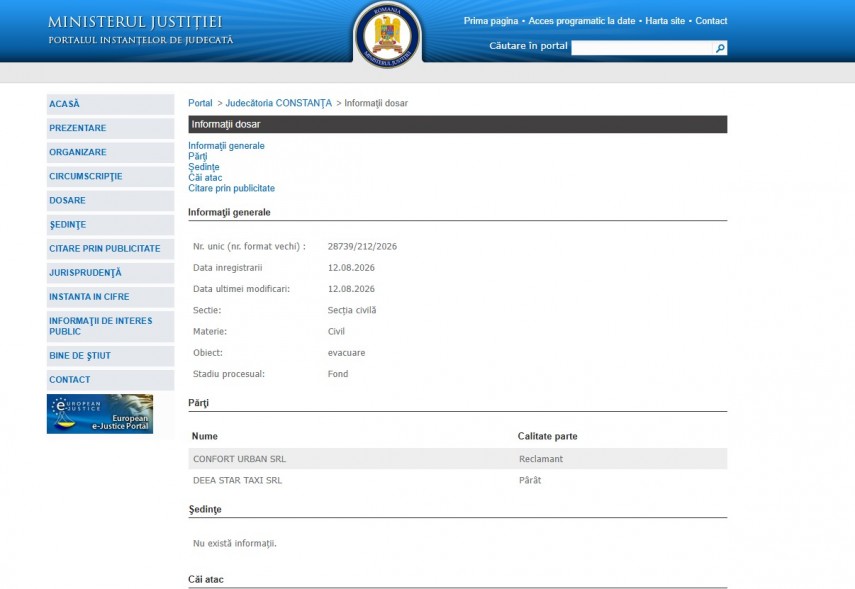Image resolution: width=855 pixels, height=589 pixels.
Task: Click Informaţii dosar breadcrumb text
Action: [x=376, y=103]
